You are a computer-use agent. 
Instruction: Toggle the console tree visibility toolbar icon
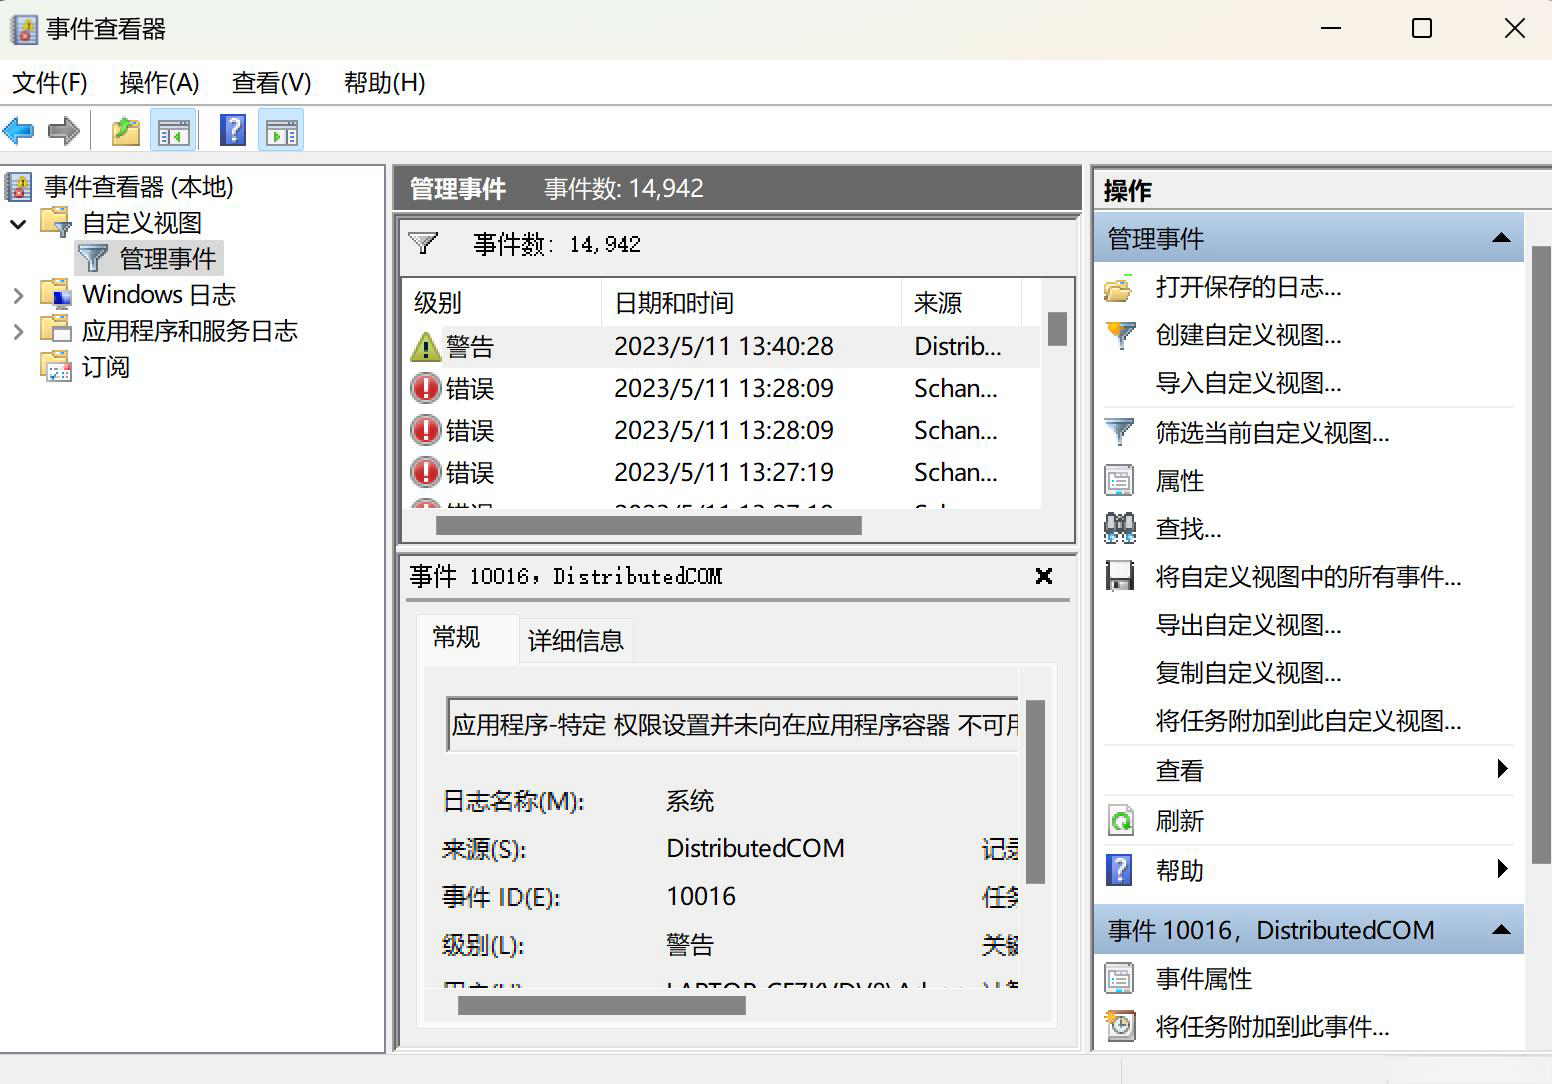coord(173,130)
